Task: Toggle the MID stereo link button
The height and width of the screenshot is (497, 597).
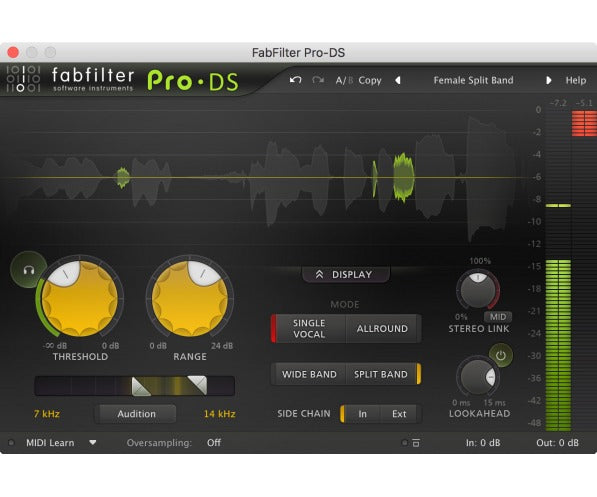Action: click(x=498, y=317)
